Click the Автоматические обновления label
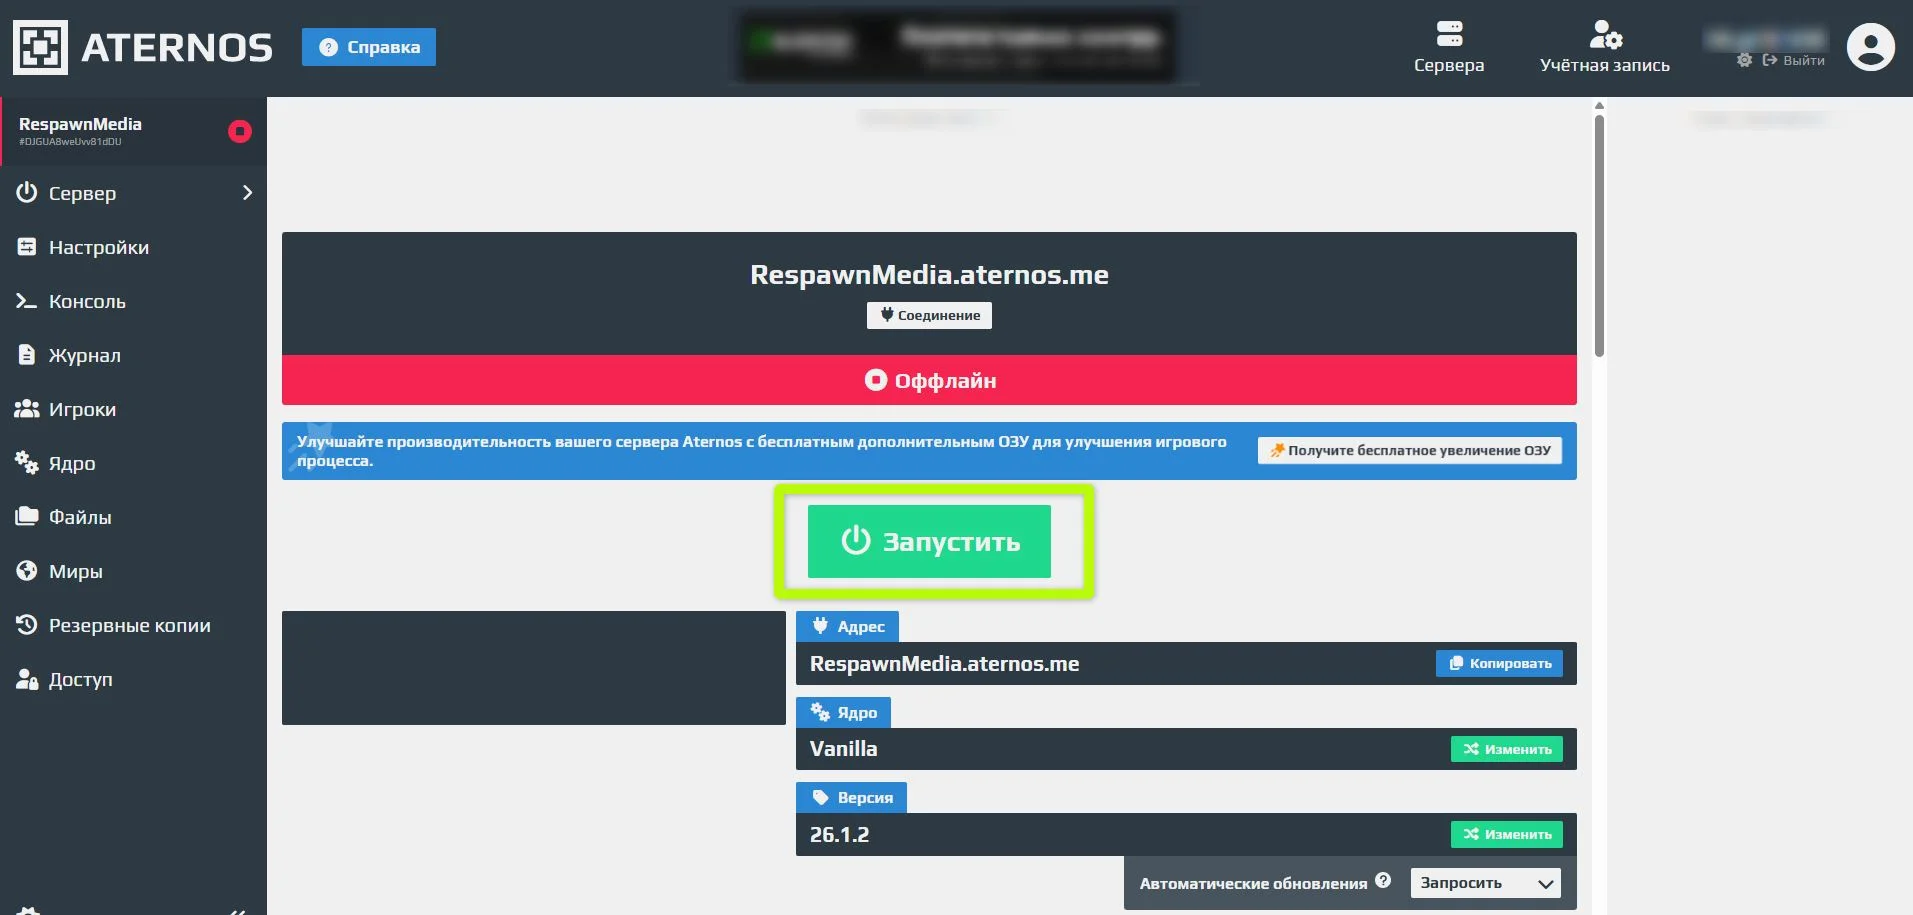1913x915 pixels. [1253, 883]
